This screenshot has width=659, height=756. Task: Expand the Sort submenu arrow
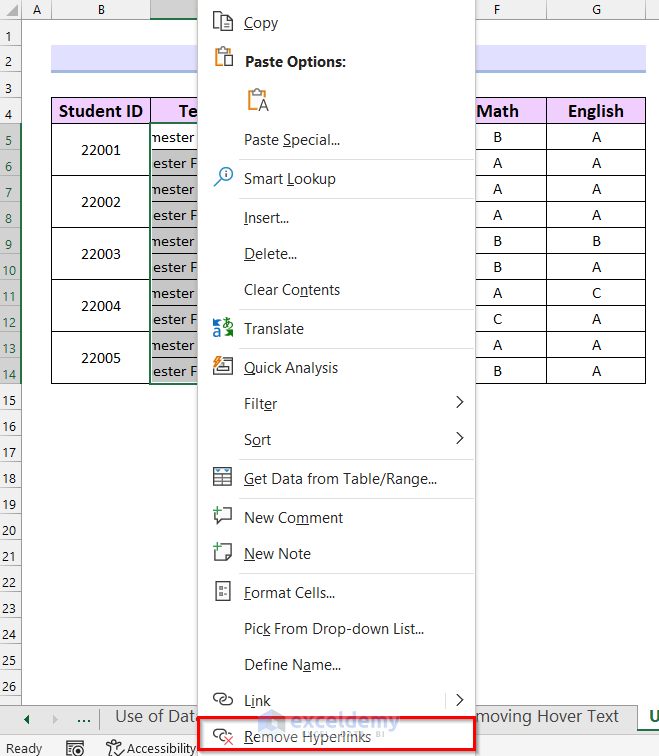pos(459,439)
